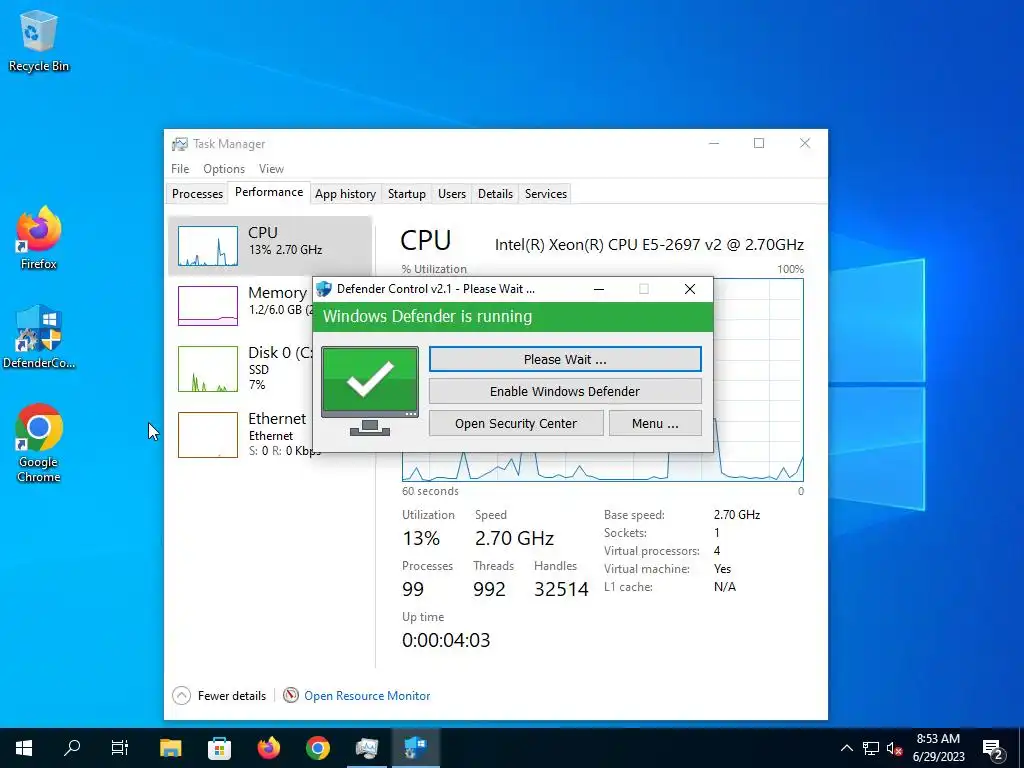Switch to Task Manager taskbar icon

(x=366, y=748)
